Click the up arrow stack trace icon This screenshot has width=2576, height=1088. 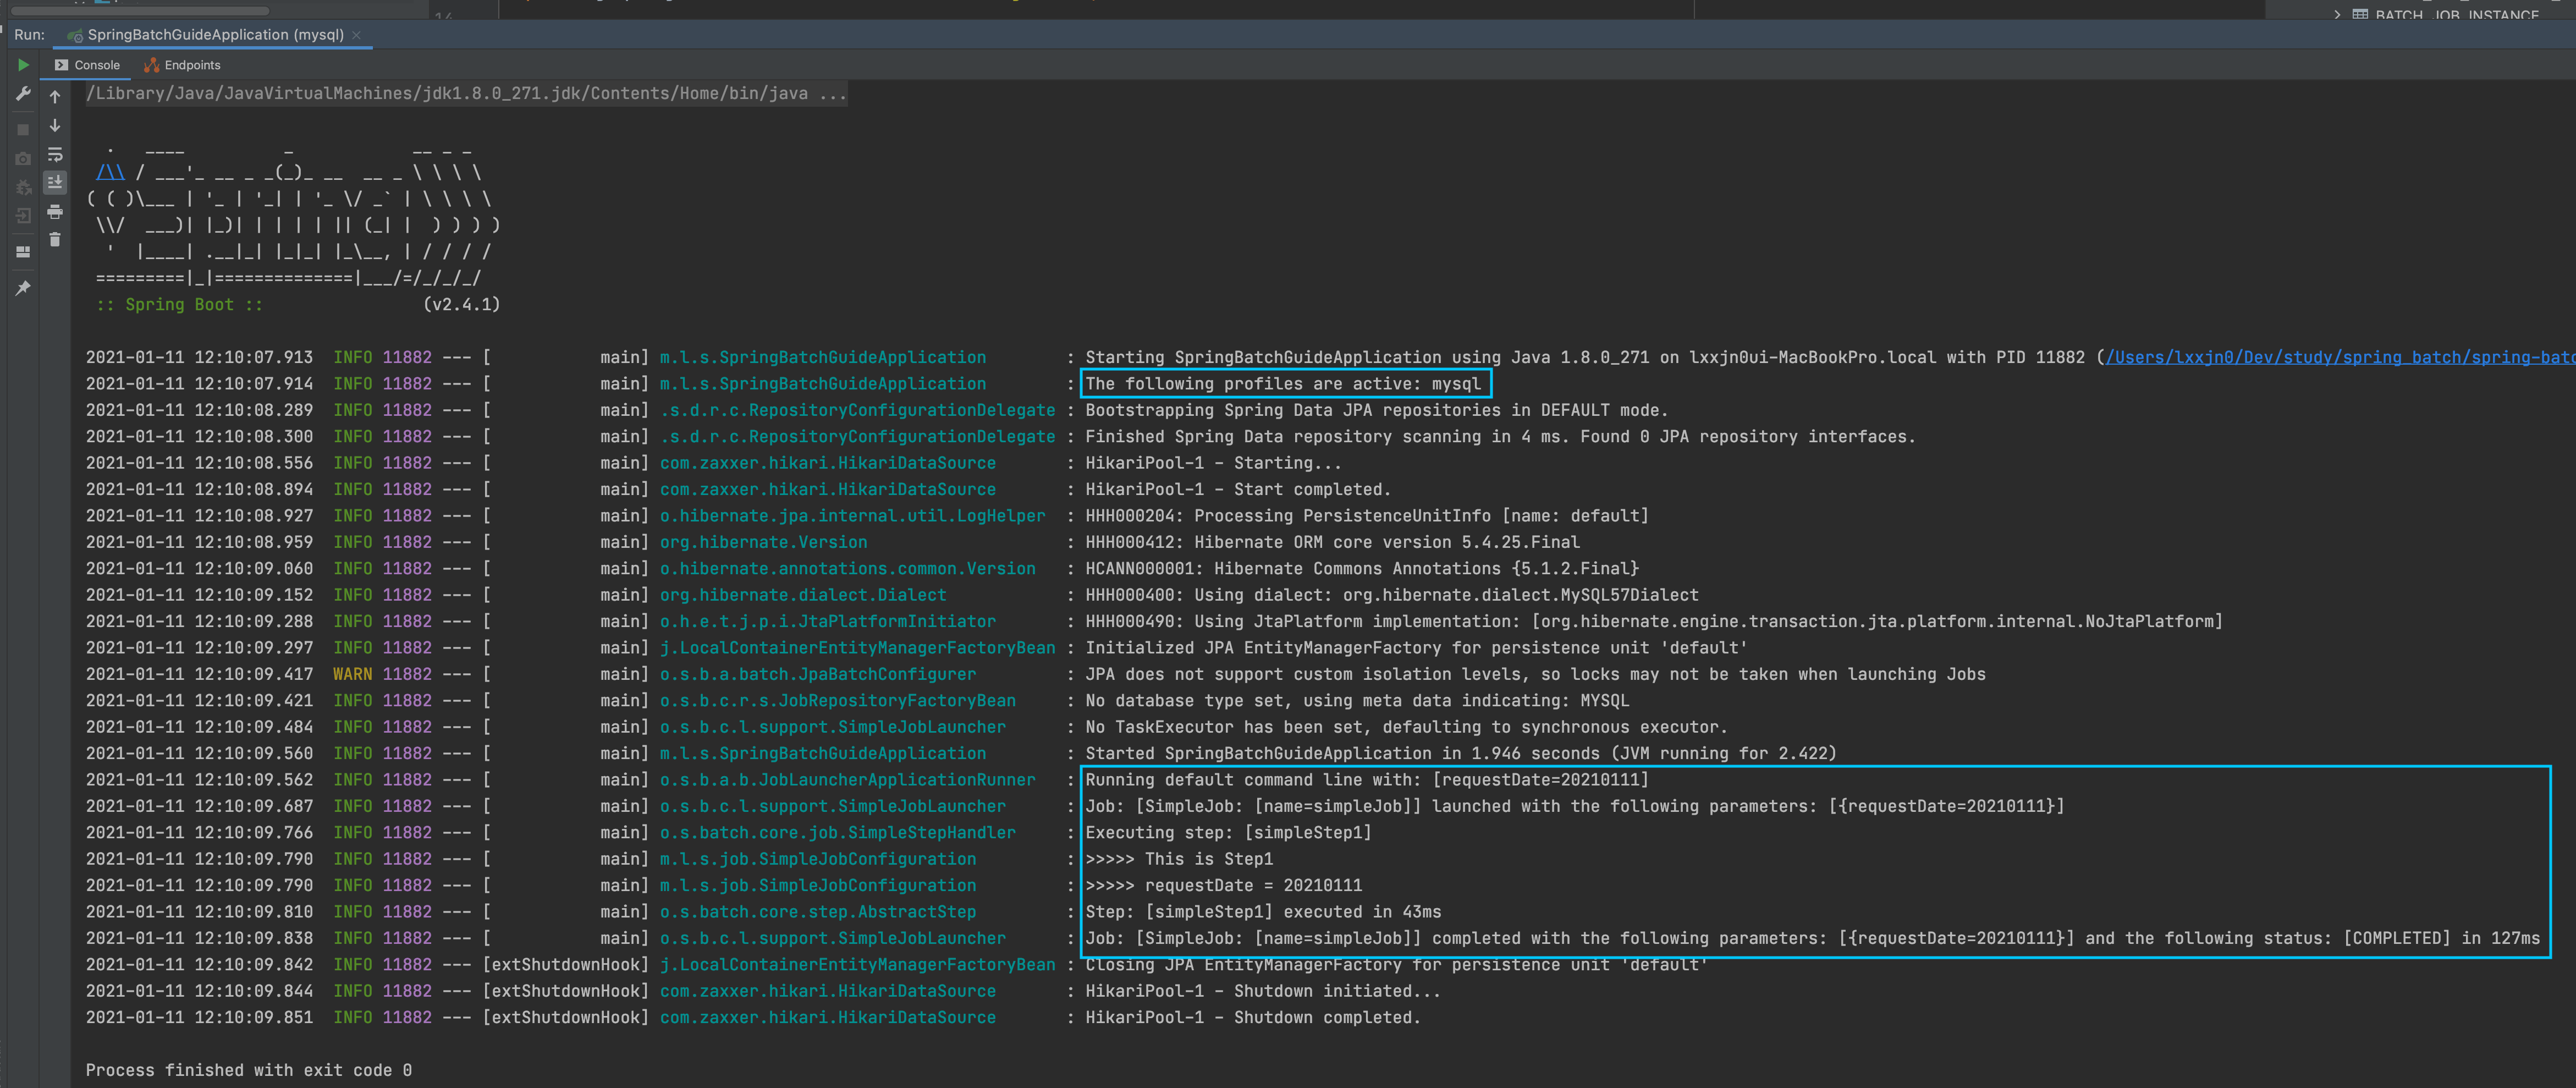coord(55,97)
